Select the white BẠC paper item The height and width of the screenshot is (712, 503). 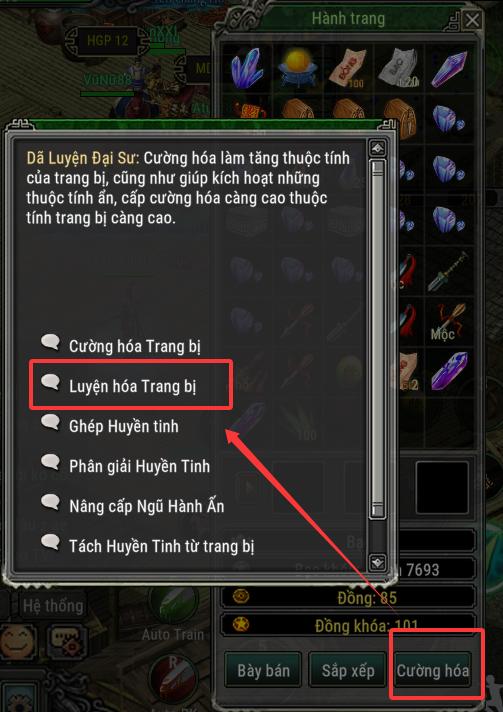pyautogui.click(x=399, y=69)
